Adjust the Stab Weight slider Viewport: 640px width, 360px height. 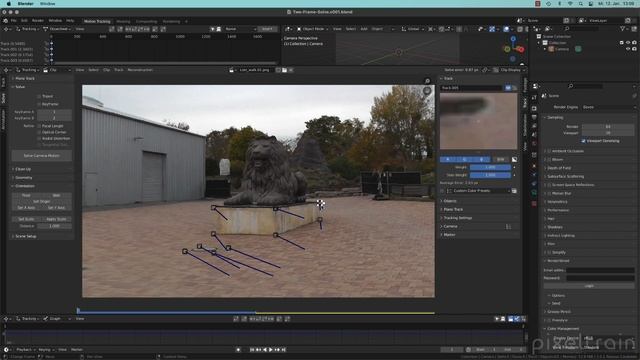pos(490,175)
